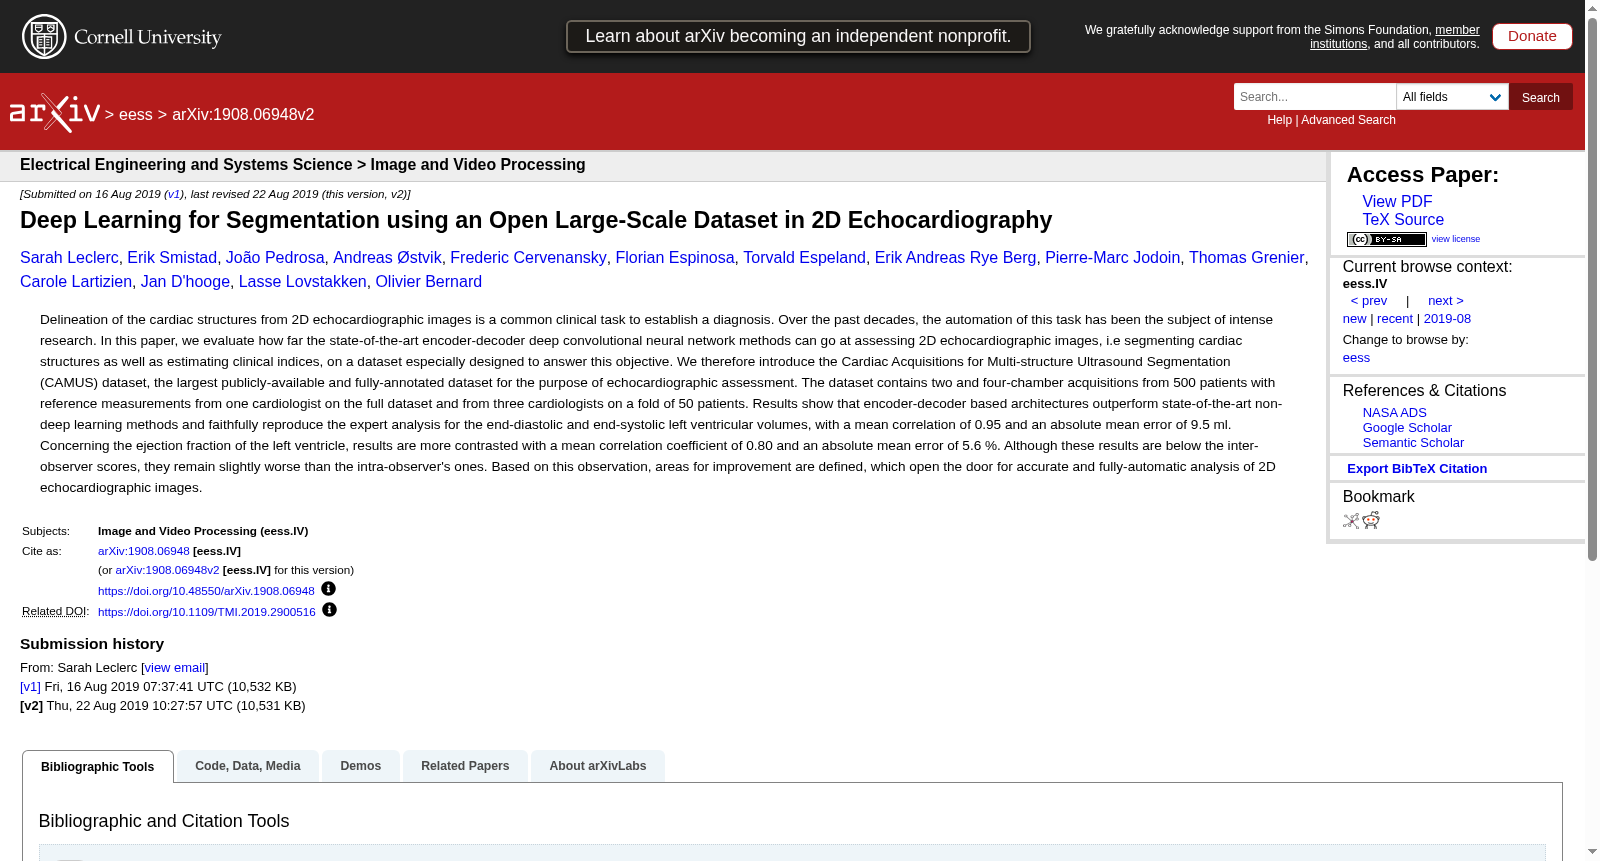Click arXiv:1908.06948v2 version link

pos(167,570)
